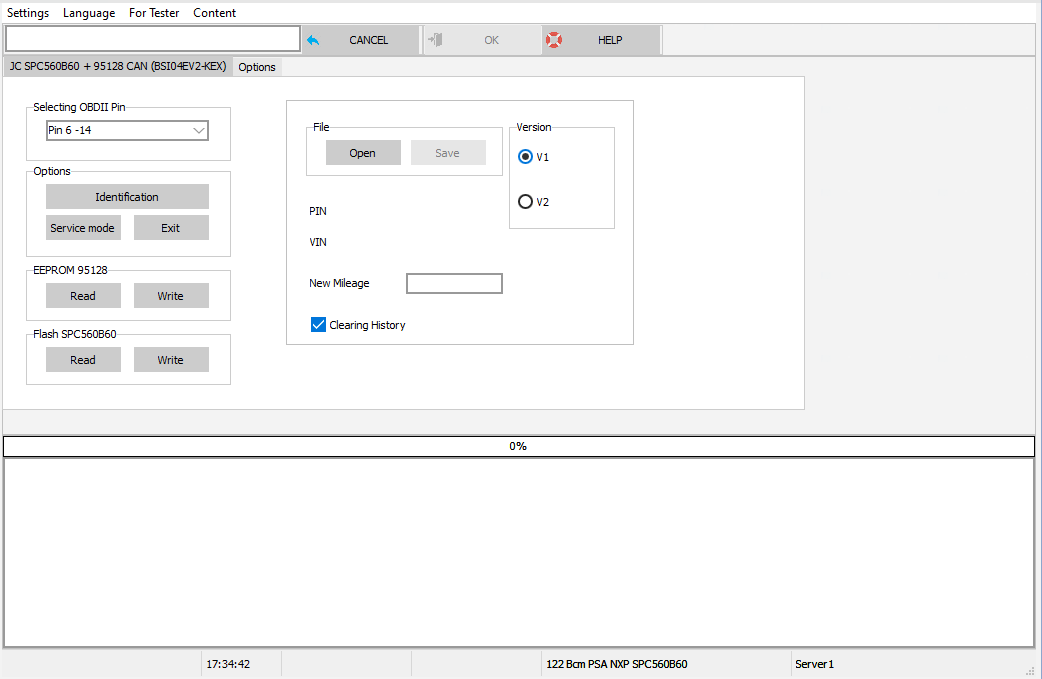This screenshot has height=679, width=1042.
Task: Select the JC SPC560B60 + 95128 CAN tab
Action: [x=116, y=67]
